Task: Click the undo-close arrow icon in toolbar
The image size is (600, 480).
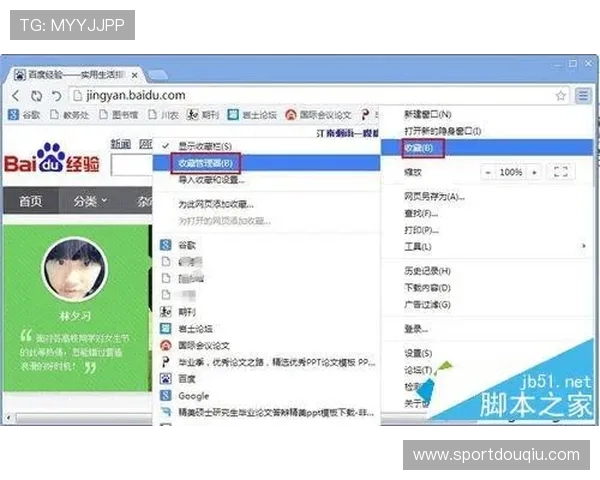Action: pos(56,95)
